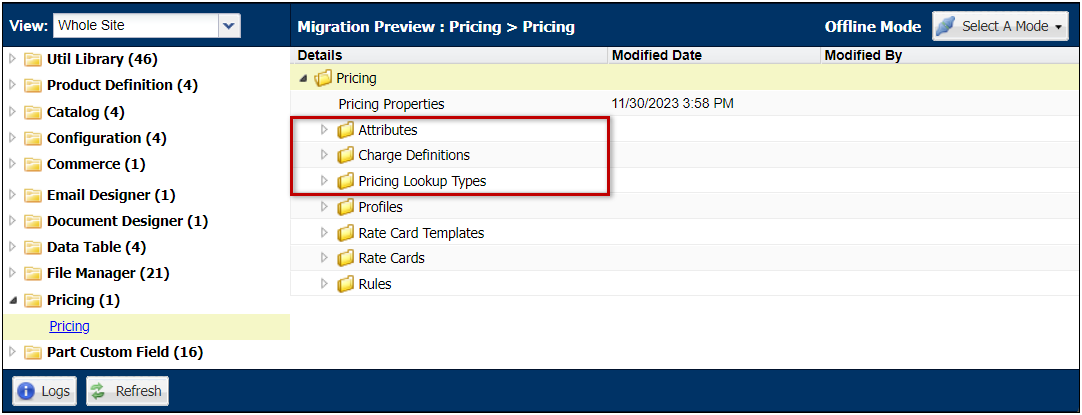The height and width of the screenshot is (415, 1082).
Task: Click the Refresh button
Action: [x=127, y=391]
